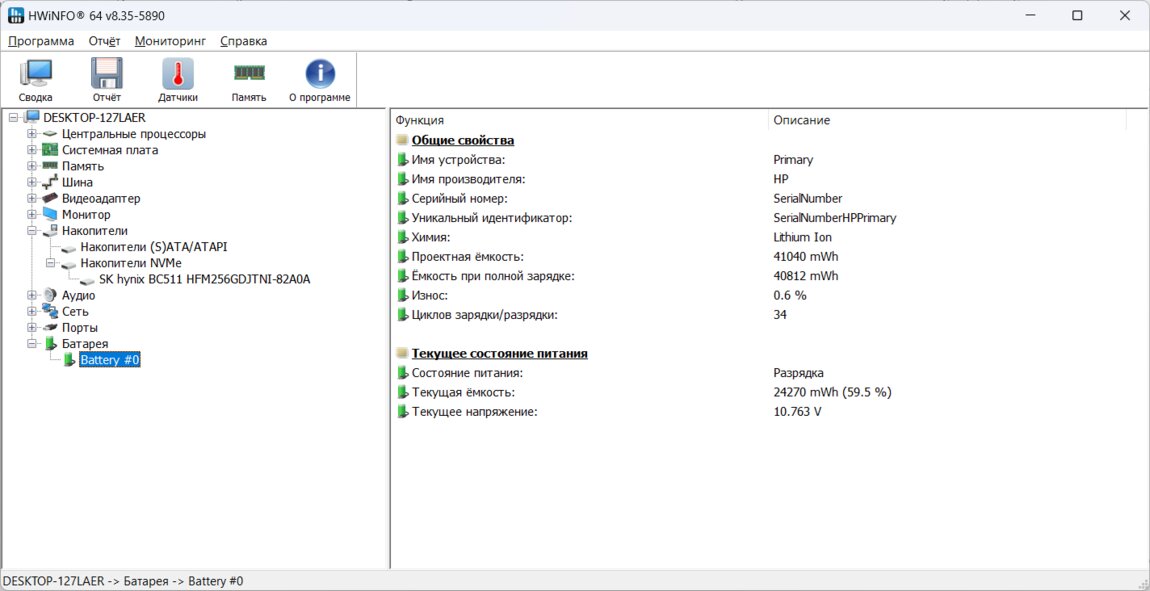Expand the Центральные процессоры node
The height and width of the screenshot is (591, 1150).
click(x=32, y=134)
